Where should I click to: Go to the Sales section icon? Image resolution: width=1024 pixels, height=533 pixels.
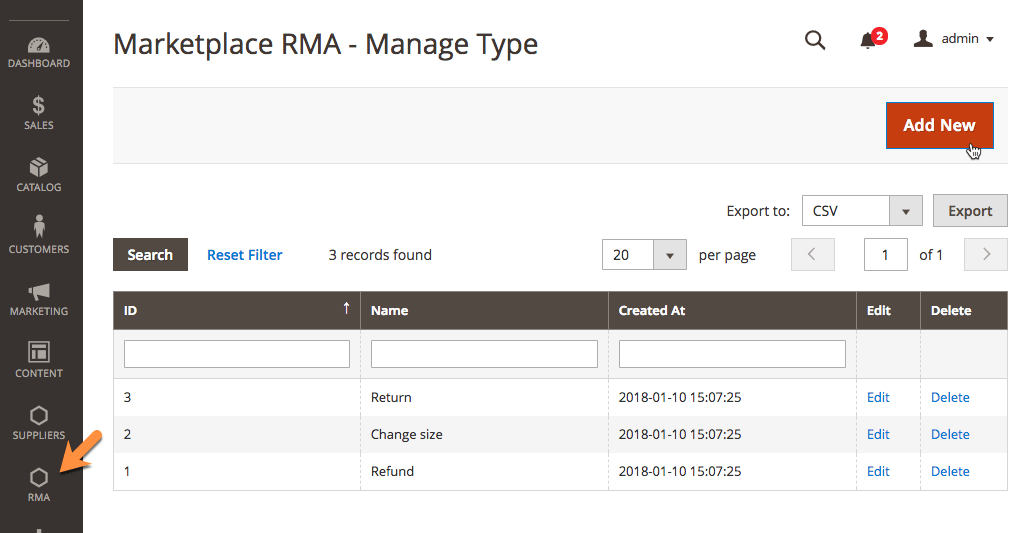click(x=39, y=113)
